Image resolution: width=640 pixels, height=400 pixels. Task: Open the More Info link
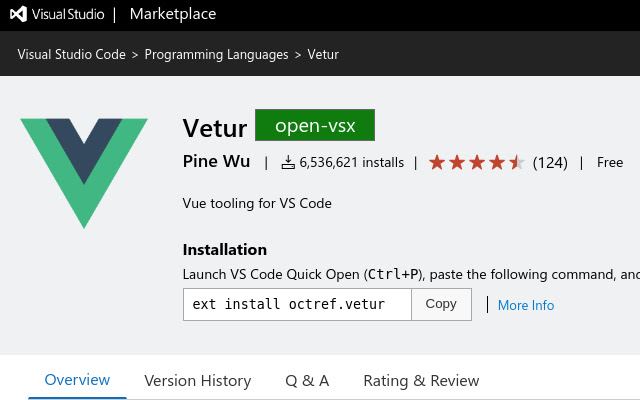click(526, 305)
